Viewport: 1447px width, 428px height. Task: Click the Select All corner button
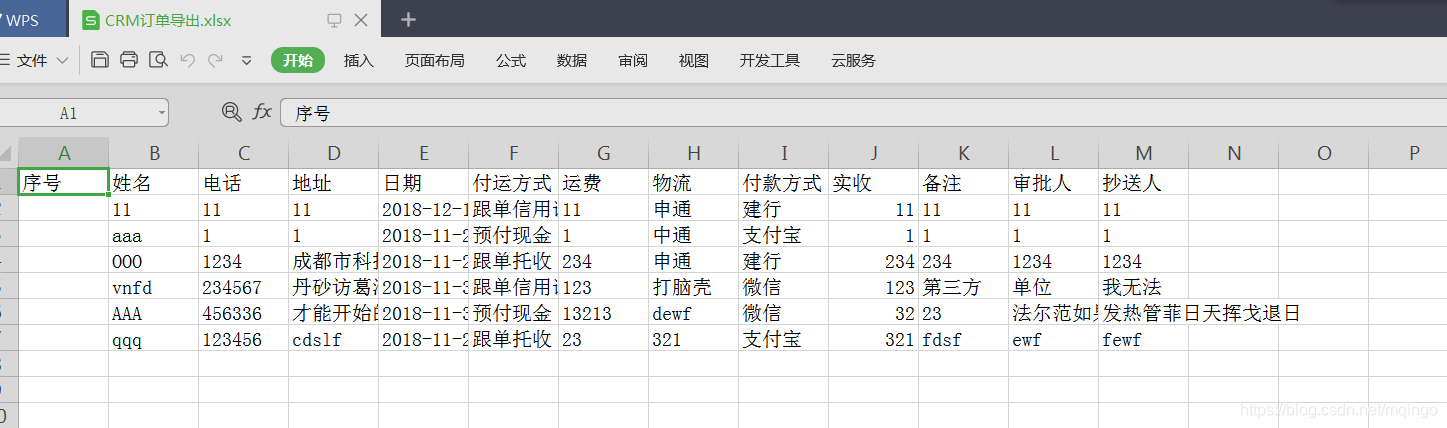(x=8, y=153)
